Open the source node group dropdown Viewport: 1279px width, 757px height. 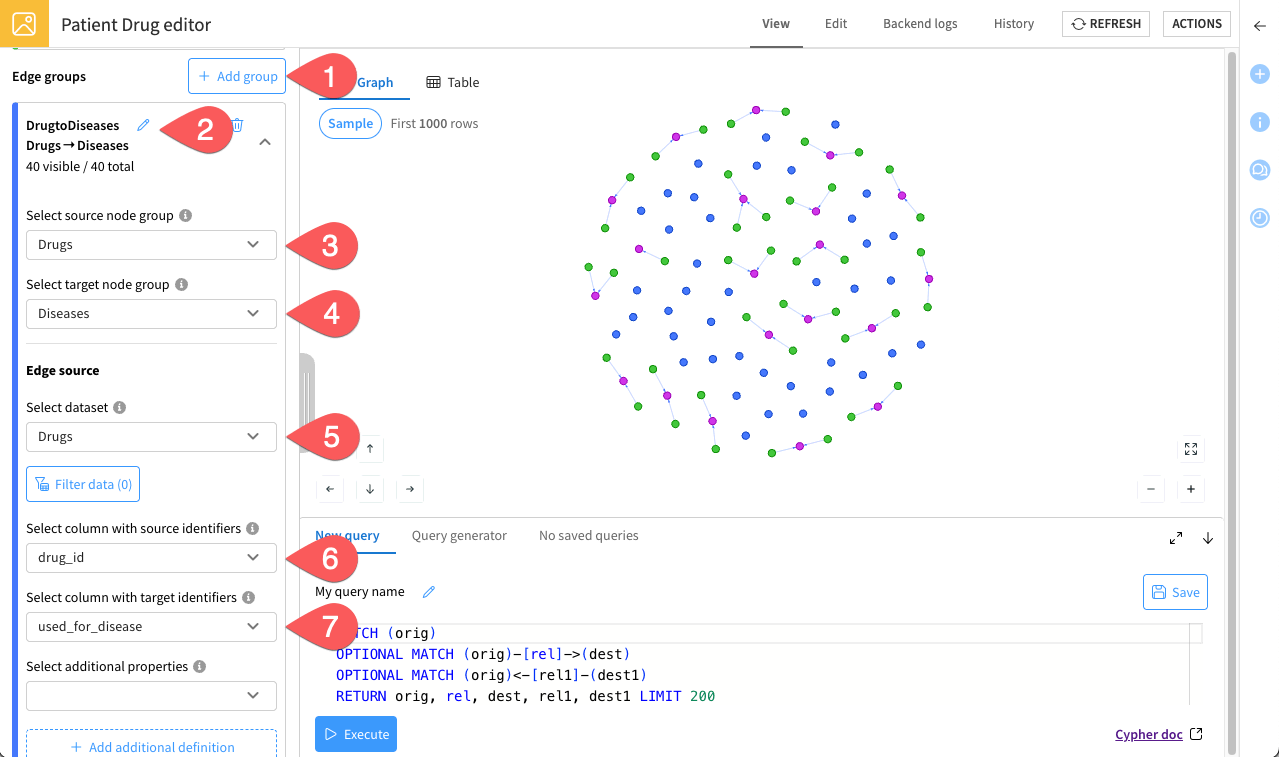[x=151, y=245]
